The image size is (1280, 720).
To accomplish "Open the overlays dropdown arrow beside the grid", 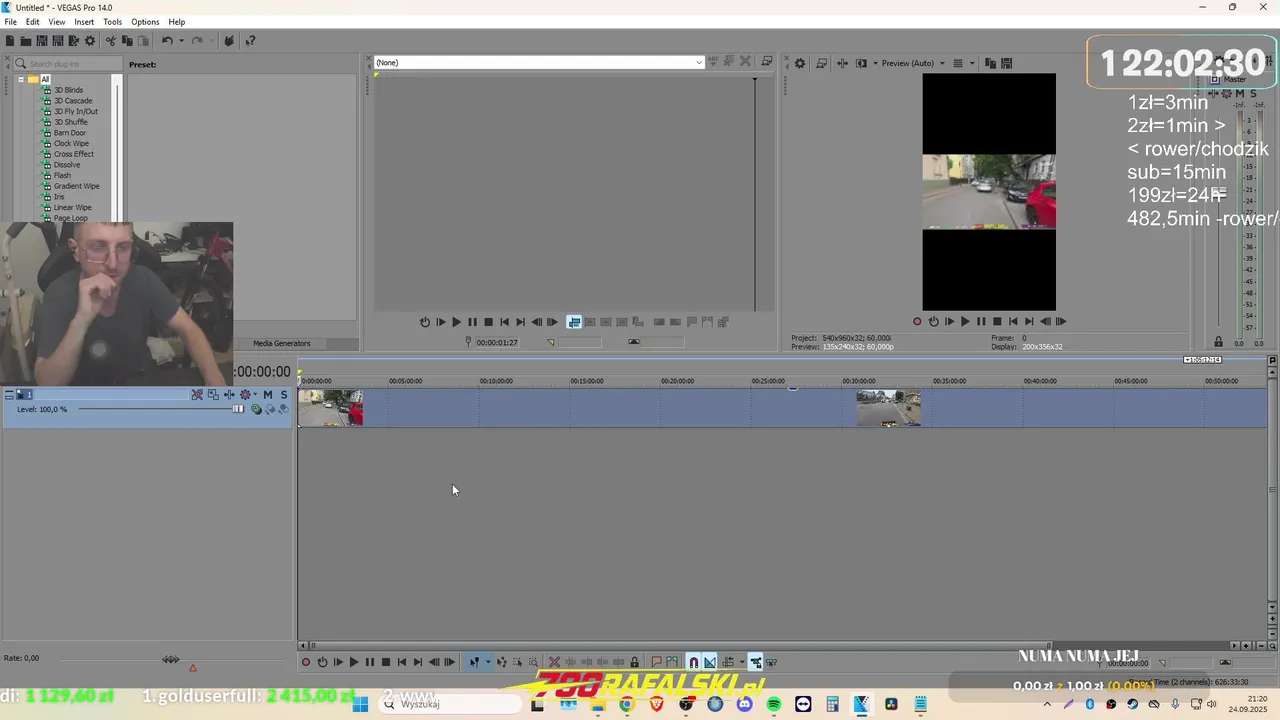I will [971, 63].
